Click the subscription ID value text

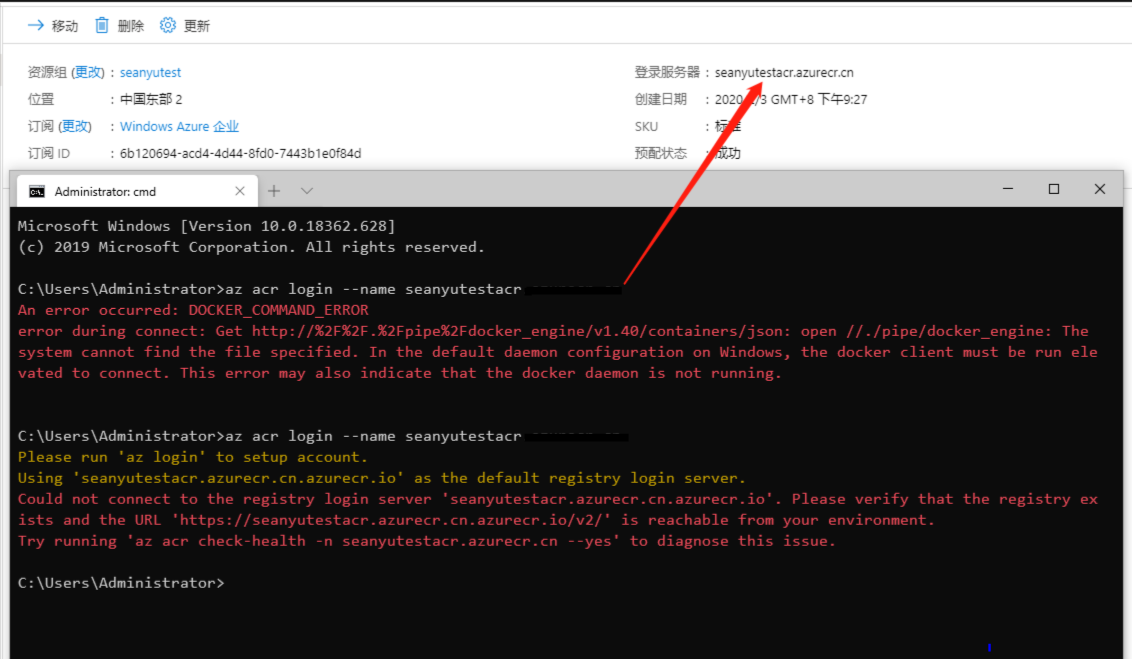coord(240,153)
